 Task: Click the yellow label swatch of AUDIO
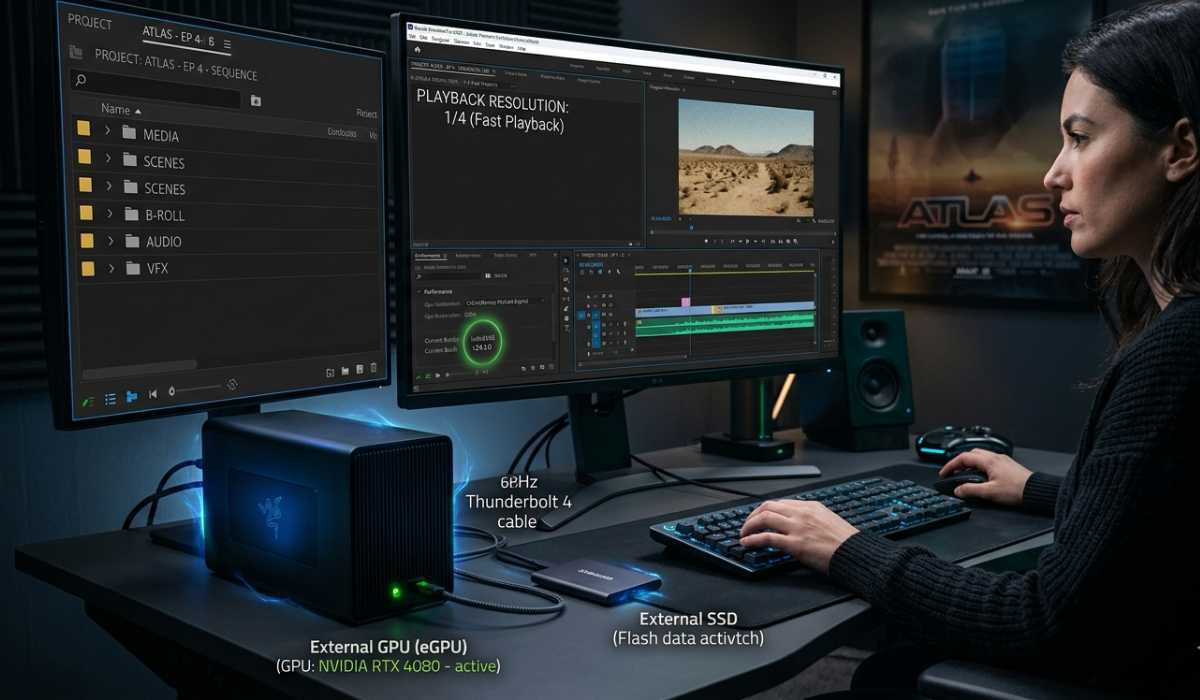pos(87,240)
